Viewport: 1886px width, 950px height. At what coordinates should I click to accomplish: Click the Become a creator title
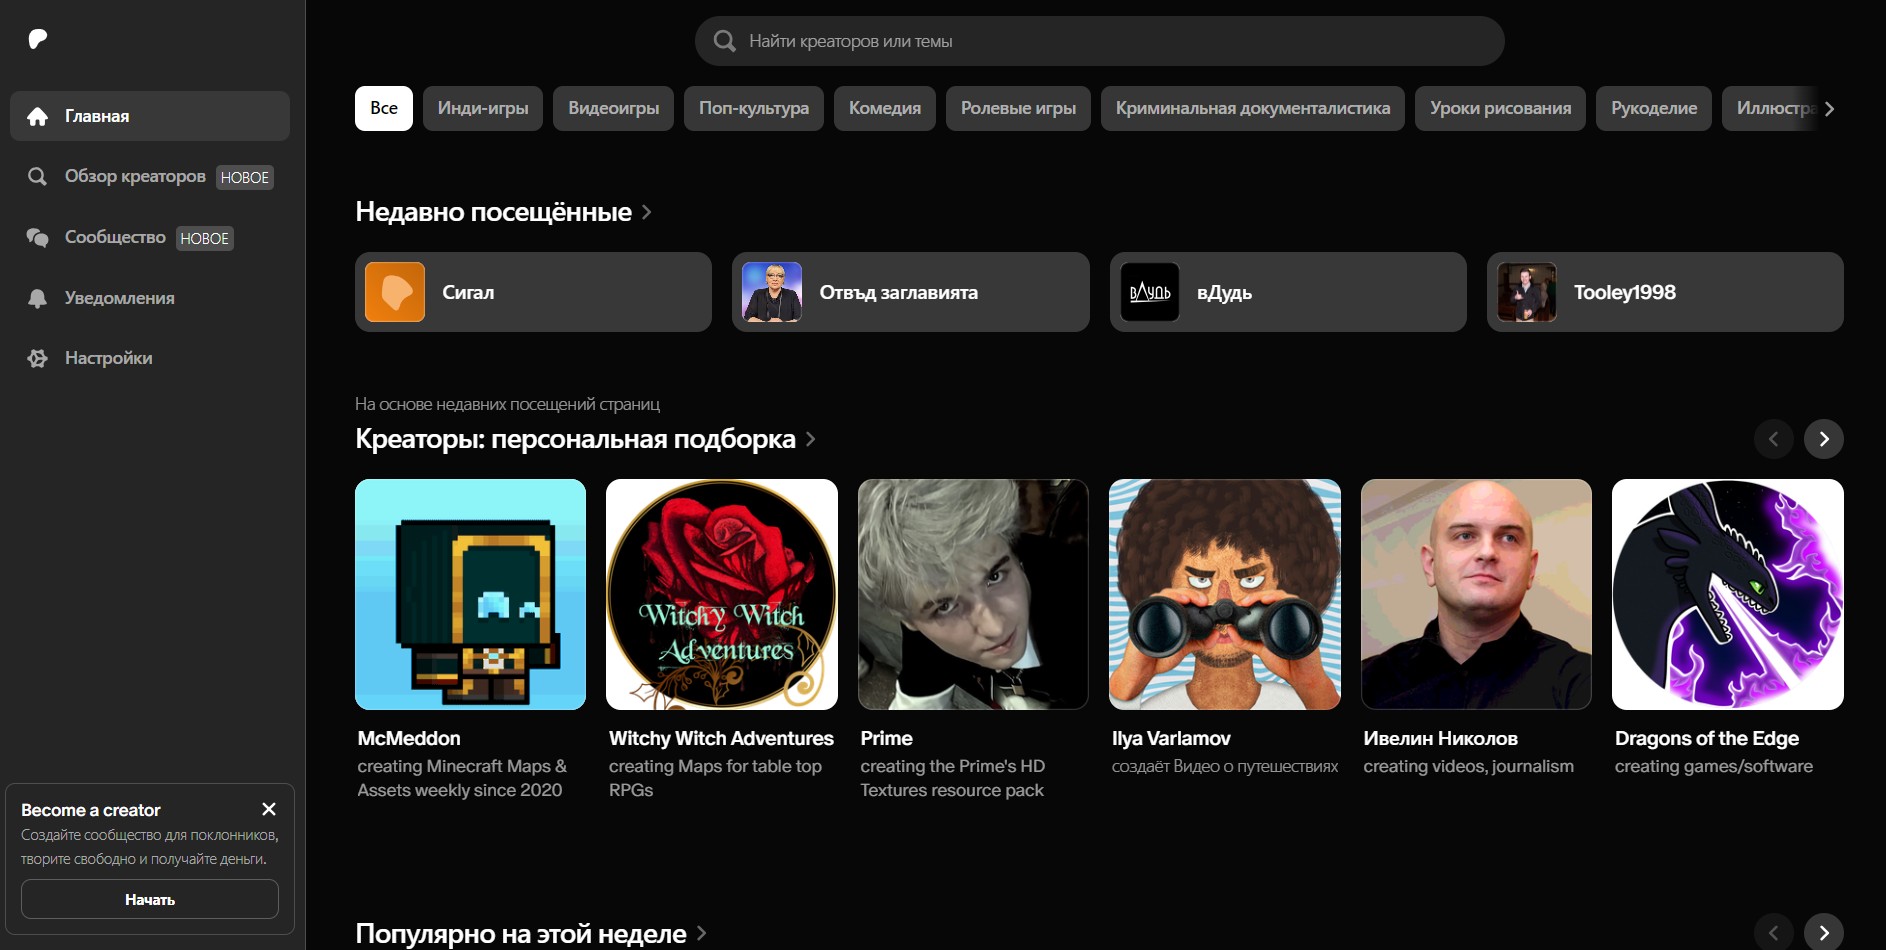coord(91,810)
